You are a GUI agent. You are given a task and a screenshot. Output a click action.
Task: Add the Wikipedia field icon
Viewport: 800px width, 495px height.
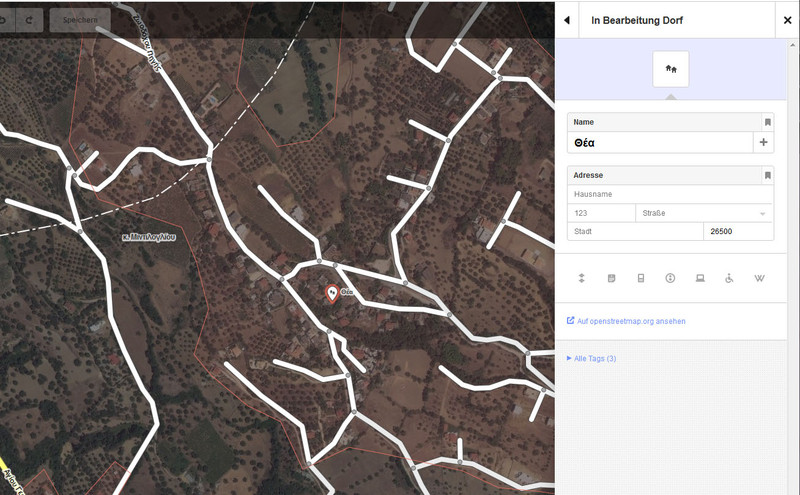(x=759, y=278)
